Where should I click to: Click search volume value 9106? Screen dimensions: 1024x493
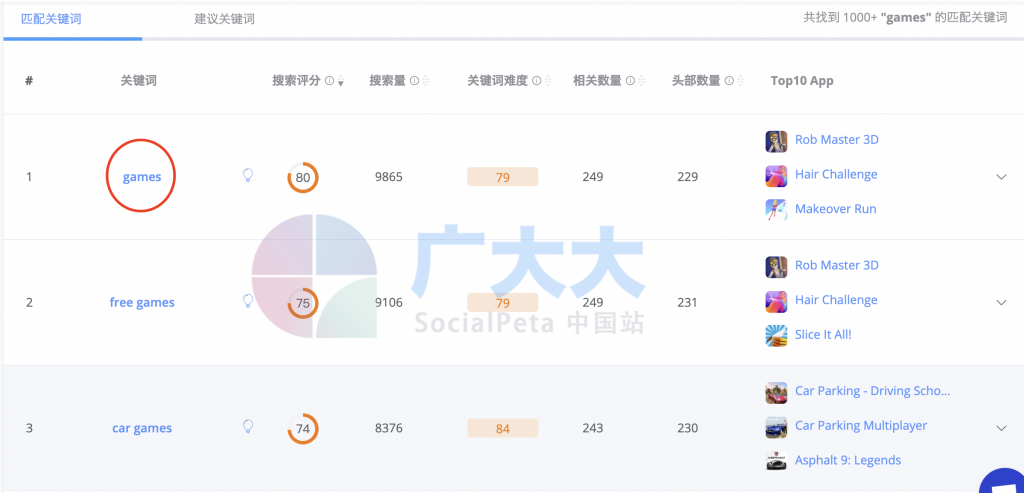389,302
